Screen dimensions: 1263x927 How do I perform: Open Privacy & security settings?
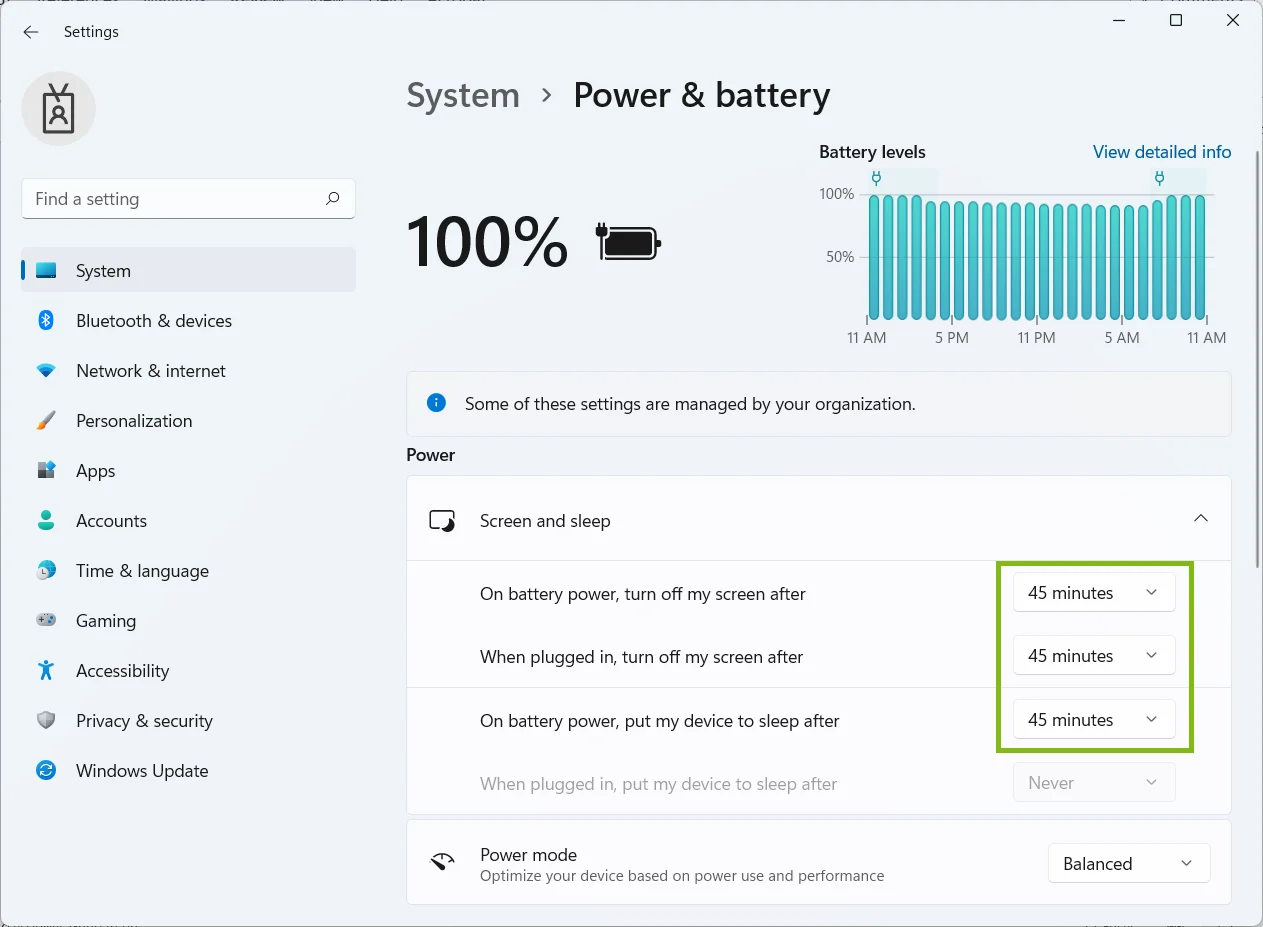click(188, 721)
